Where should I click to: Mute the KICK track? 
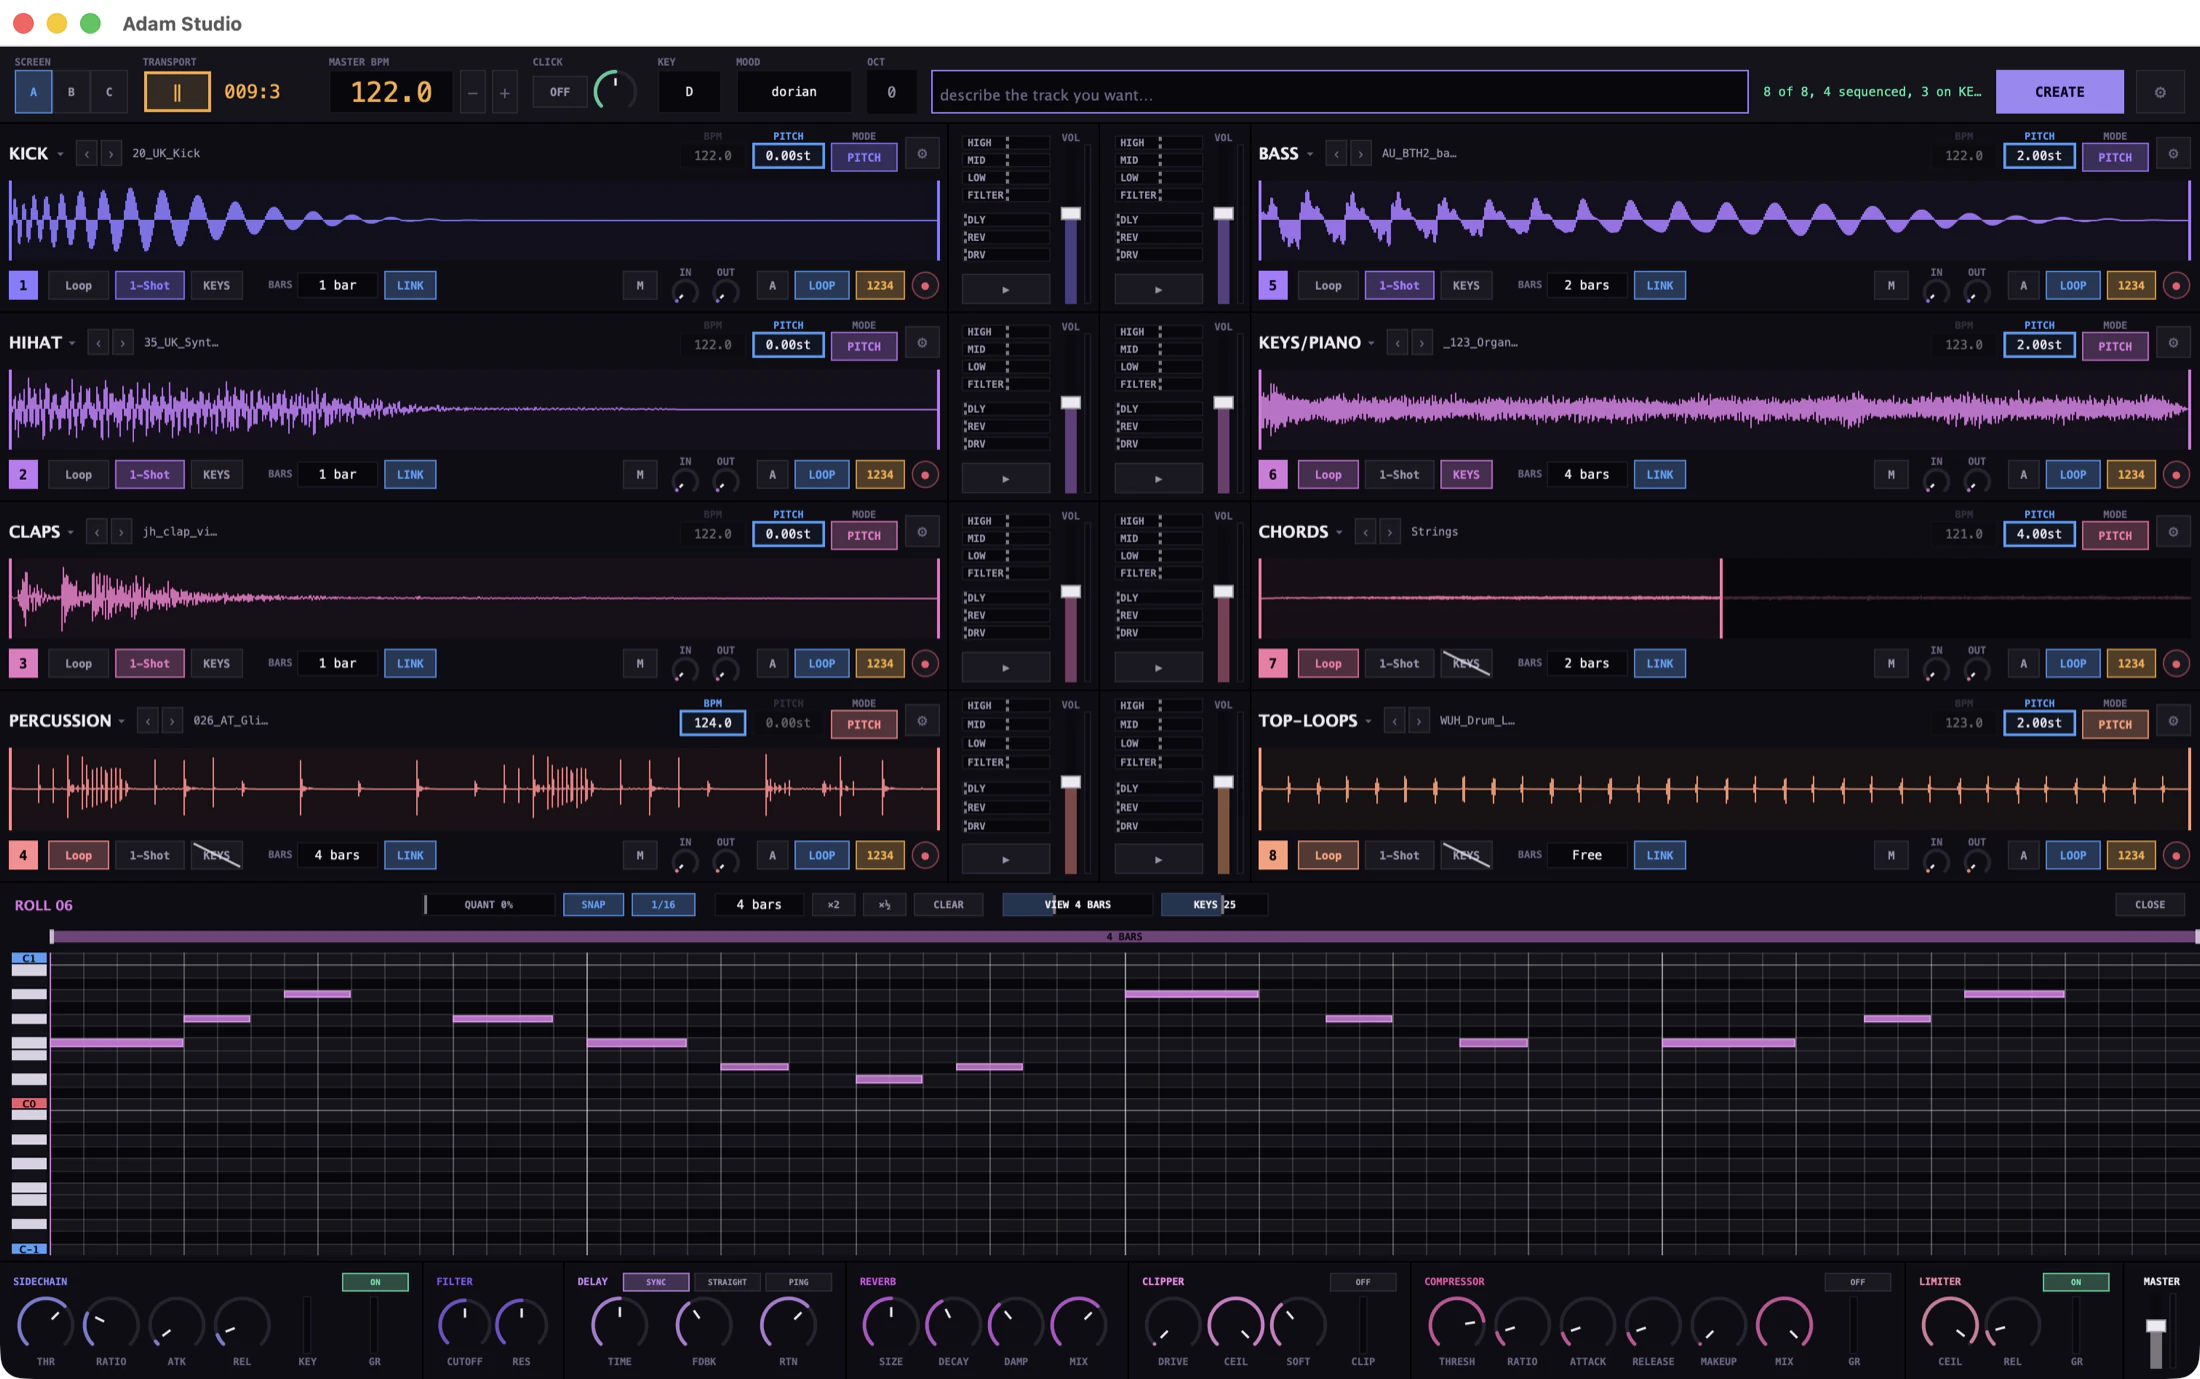point(640,286)
